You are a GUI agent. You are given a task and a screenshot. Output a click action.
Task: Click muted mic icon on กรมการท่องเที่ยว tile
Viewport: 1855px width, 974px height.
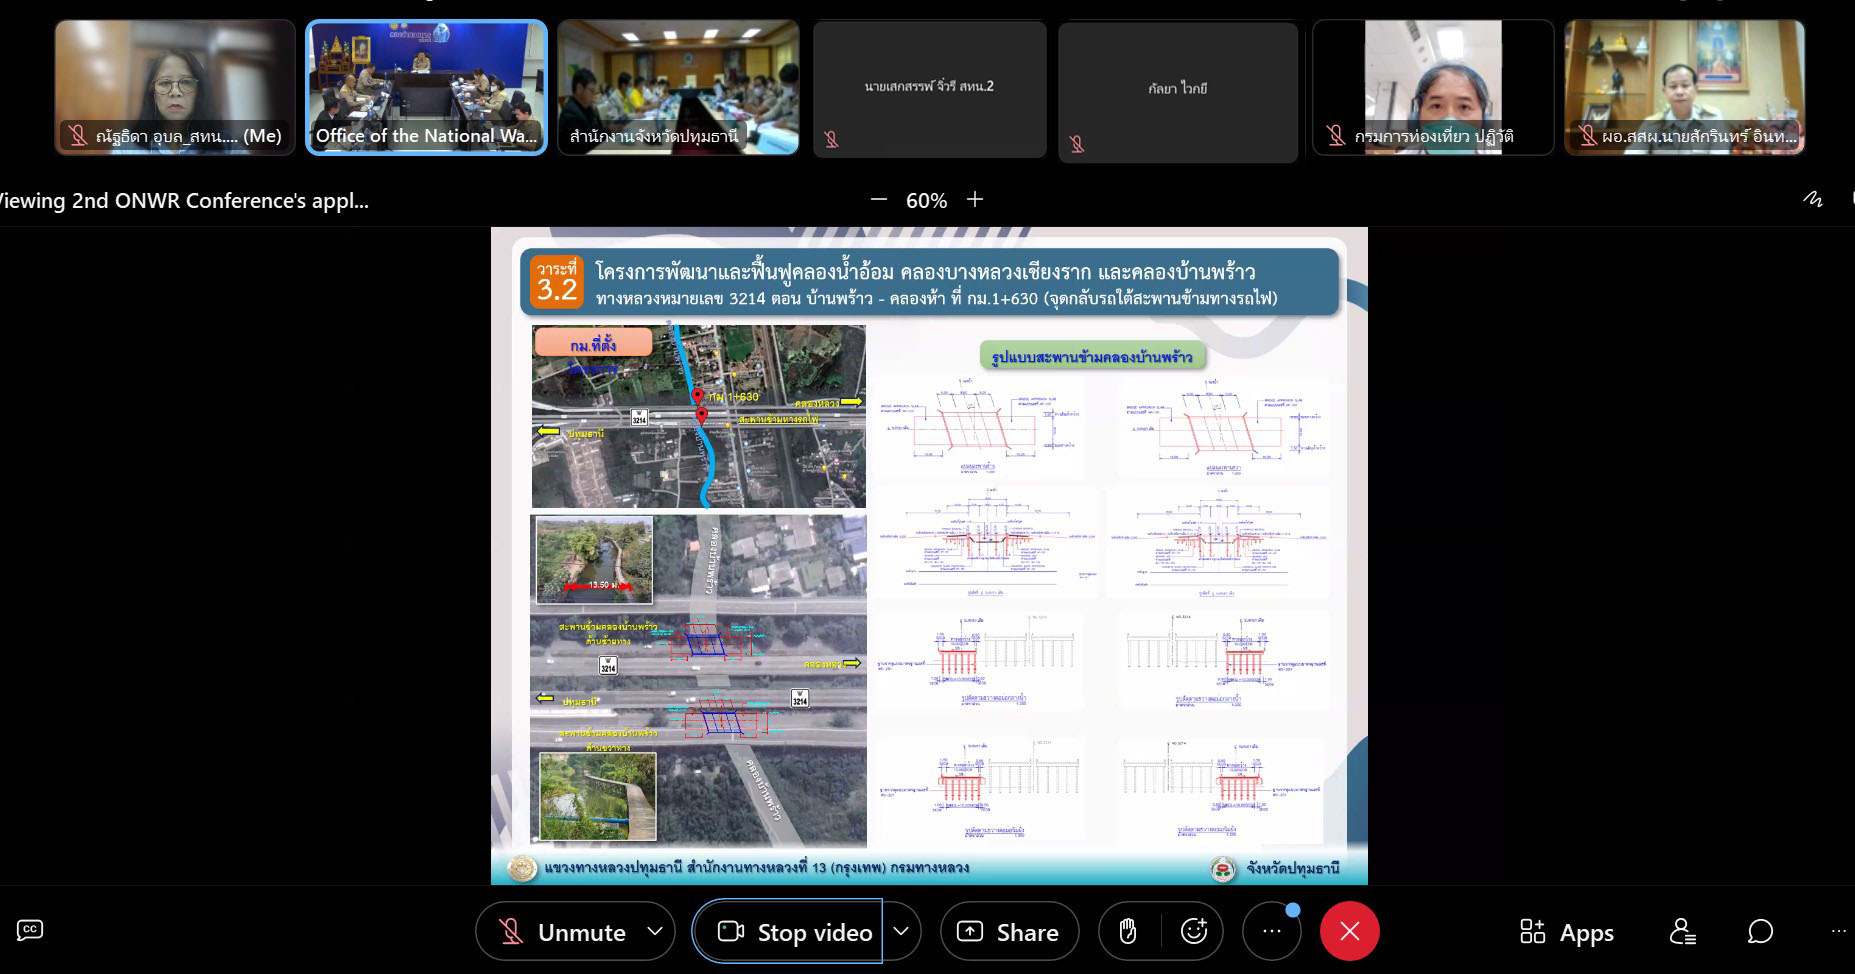(x=1336, y=136)
